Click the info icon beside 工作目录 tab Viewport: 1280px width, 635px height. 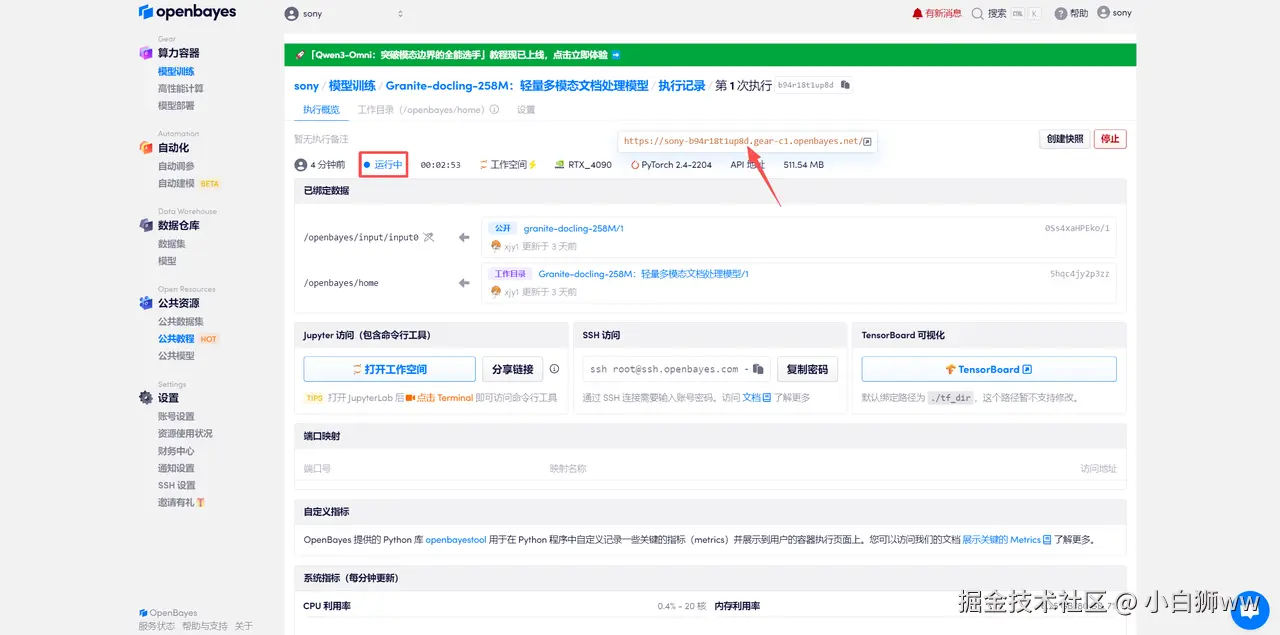pos(494,110)
